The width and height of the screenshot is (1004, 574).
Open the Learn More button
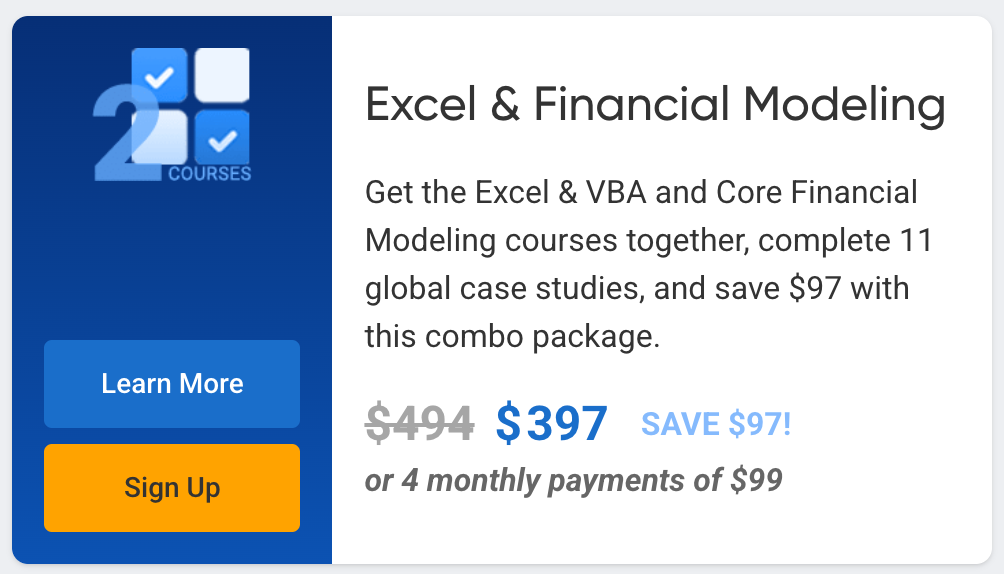pos(172,384)
